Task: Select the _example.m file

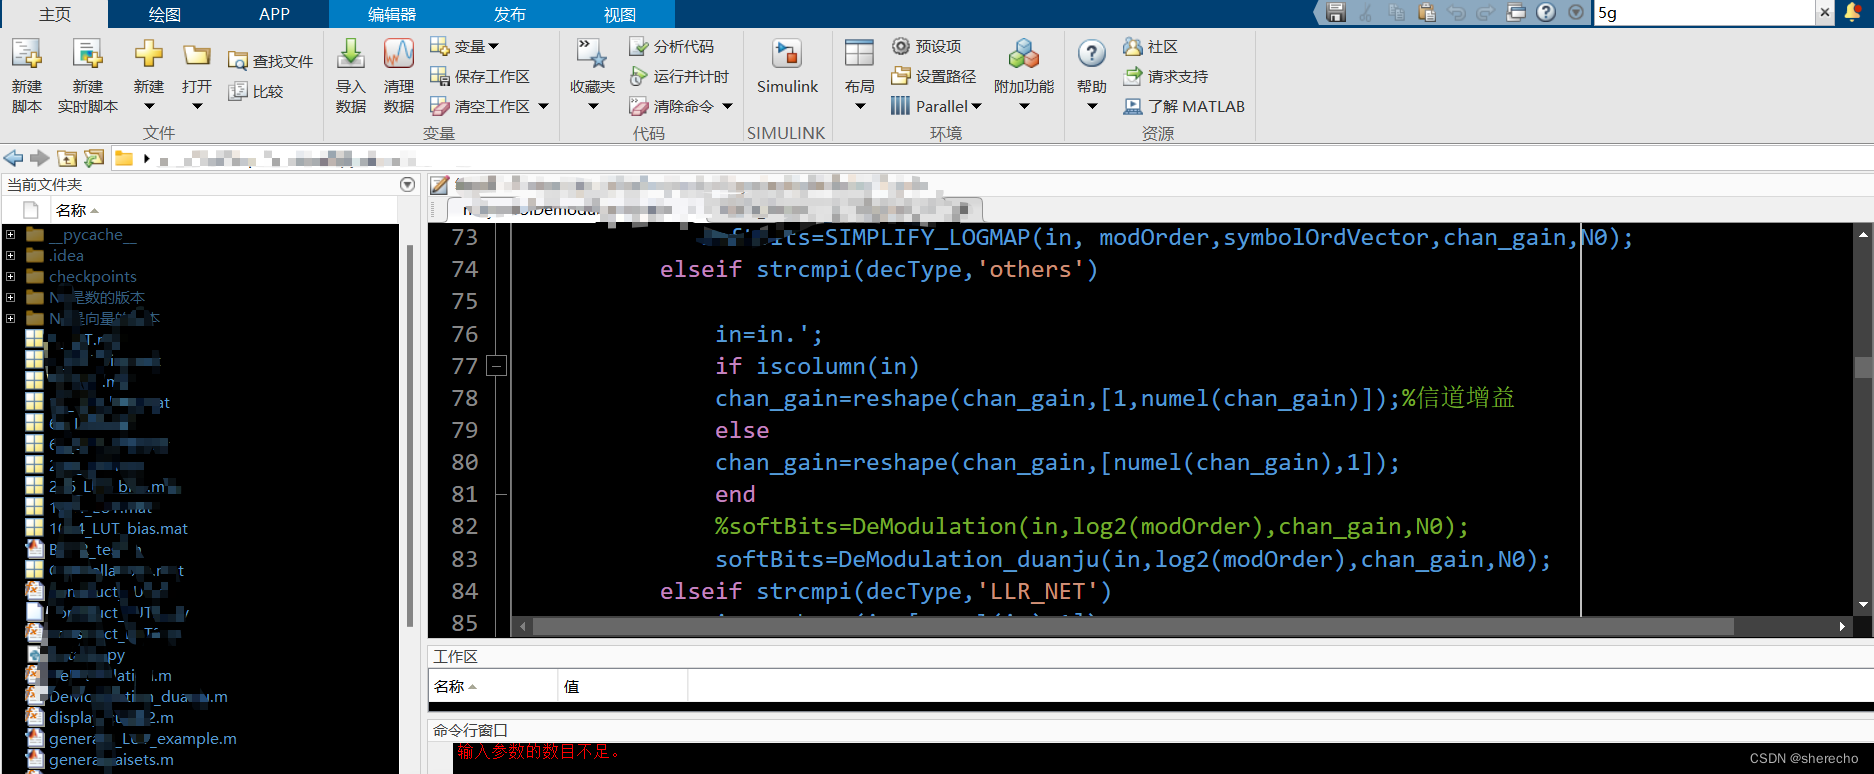Action: 143,738
